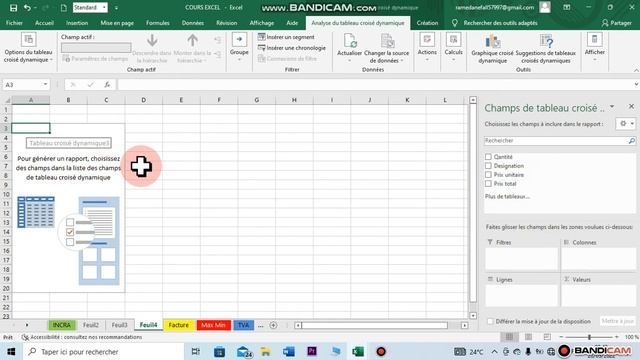Screen dimensions: 640x360
Task: Select the INCRA sheet tab
Action: 62,325
